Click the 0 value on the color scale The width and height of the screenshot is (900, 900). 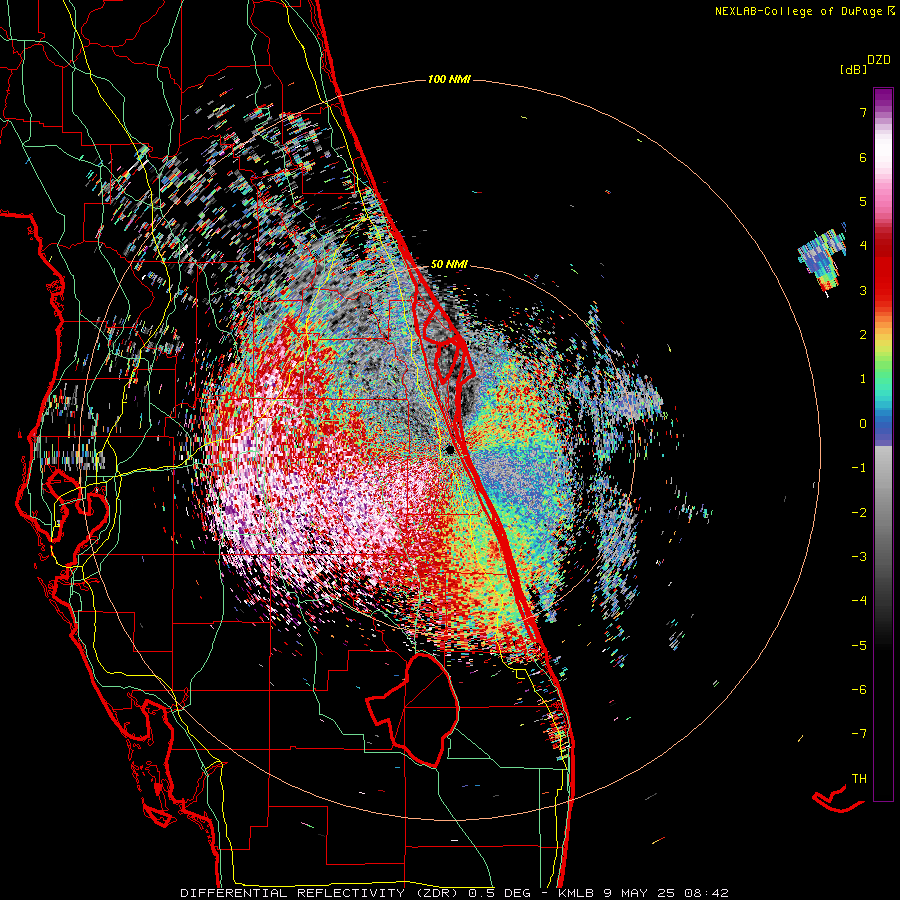click(x=863, y=424)
